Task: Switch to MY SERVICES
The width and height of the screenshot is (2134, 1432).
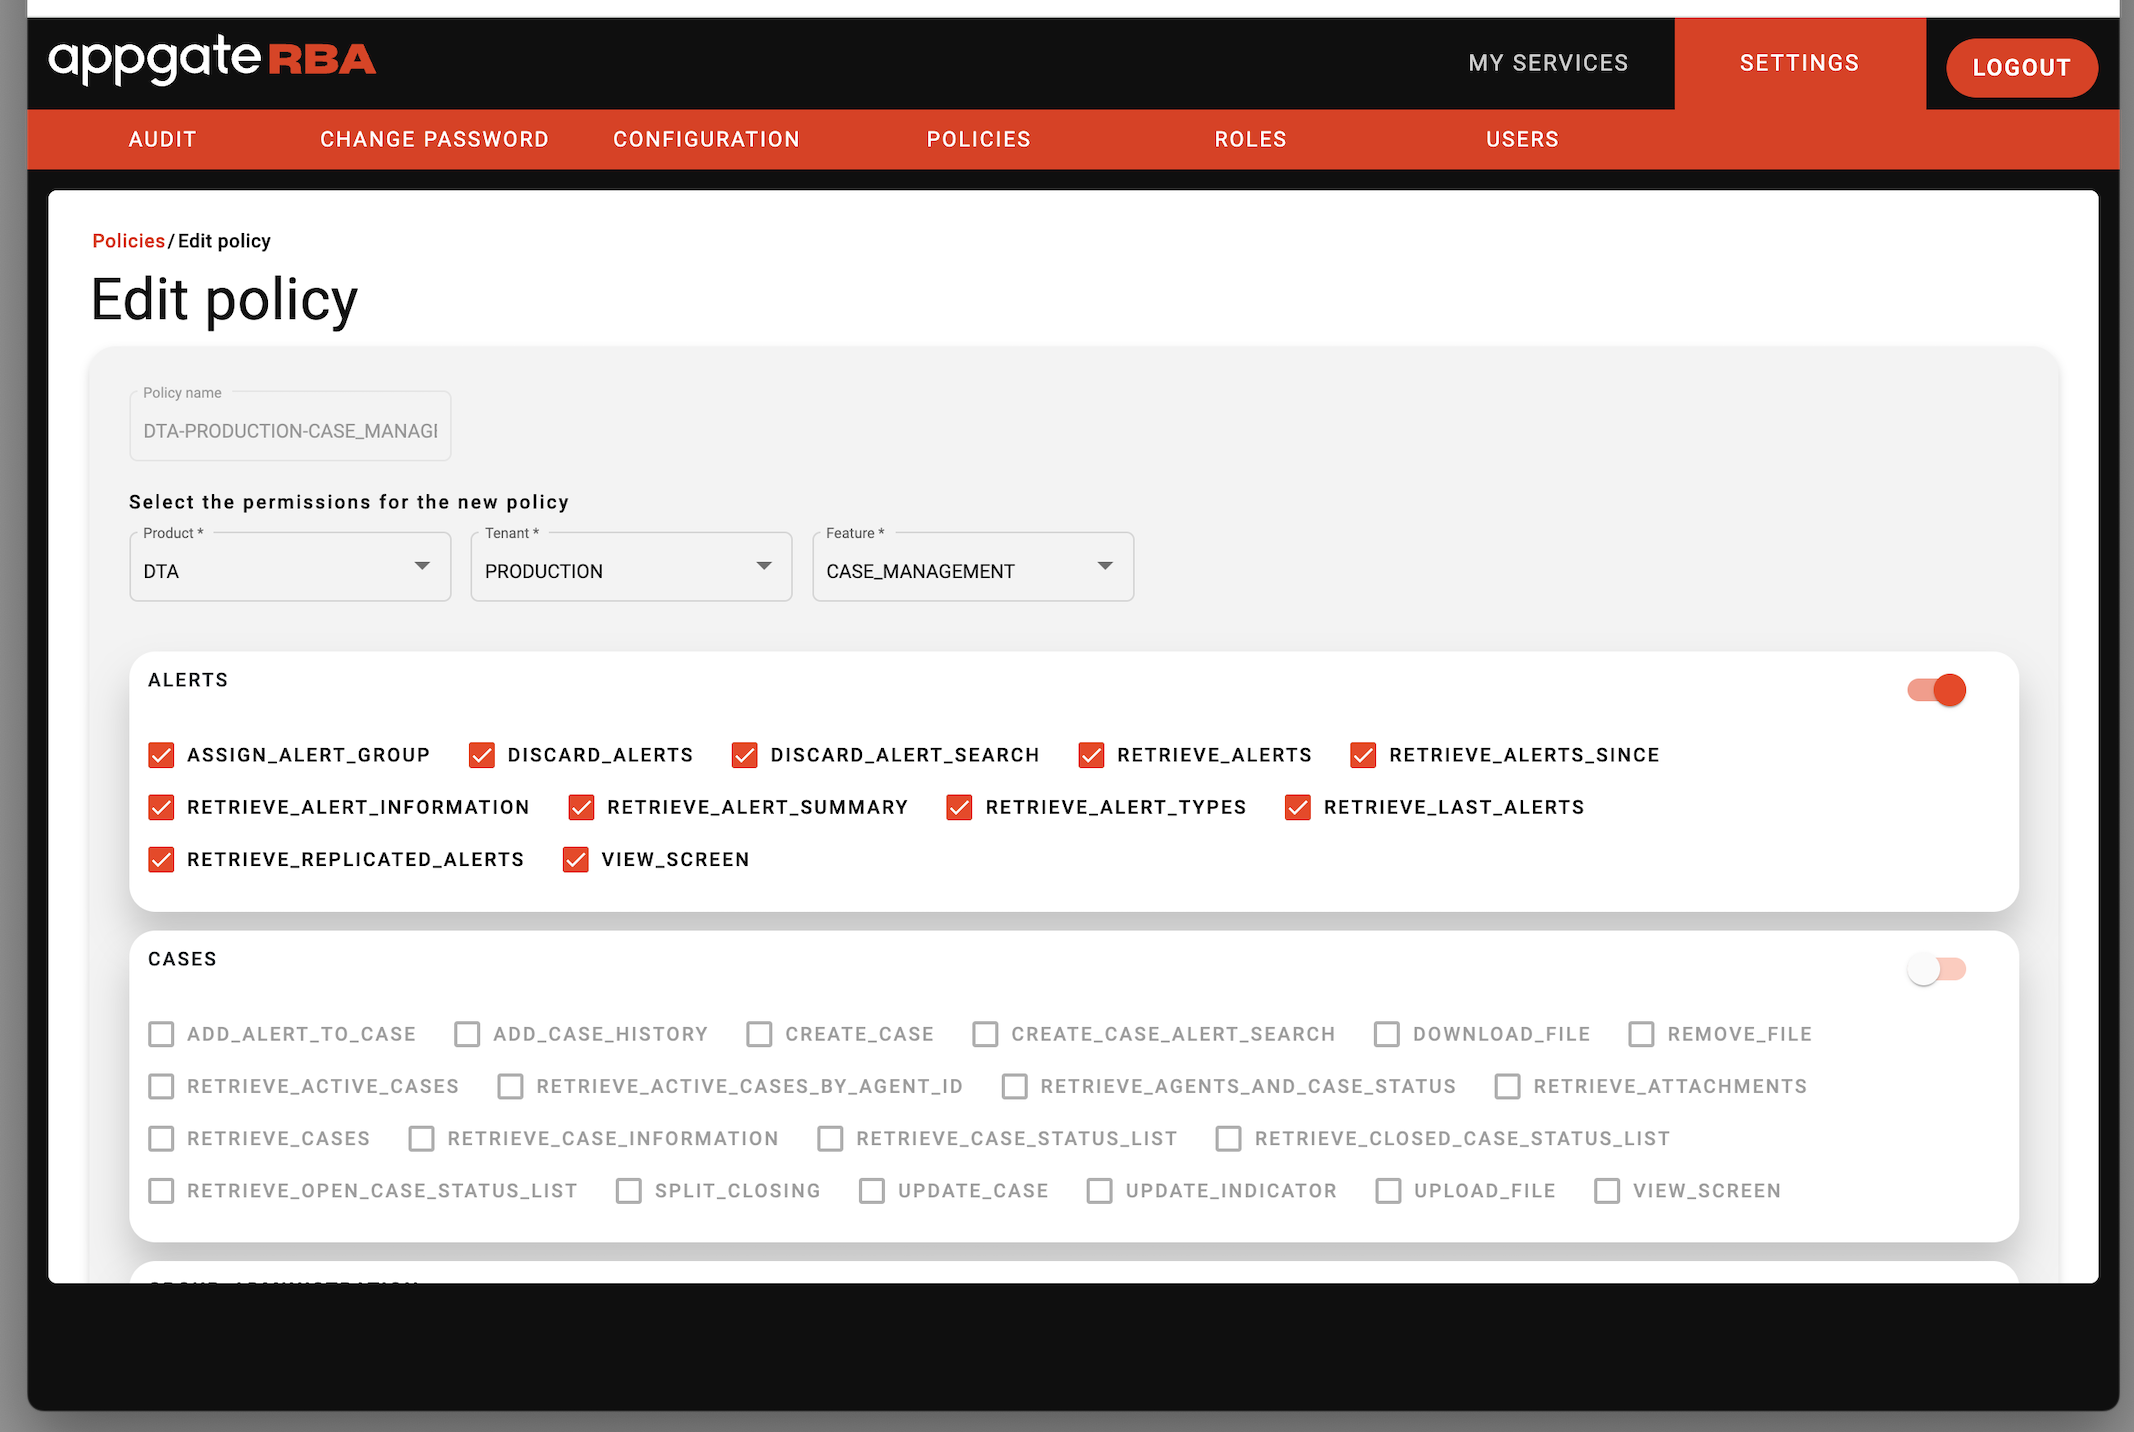Action: pos(1548,63)
